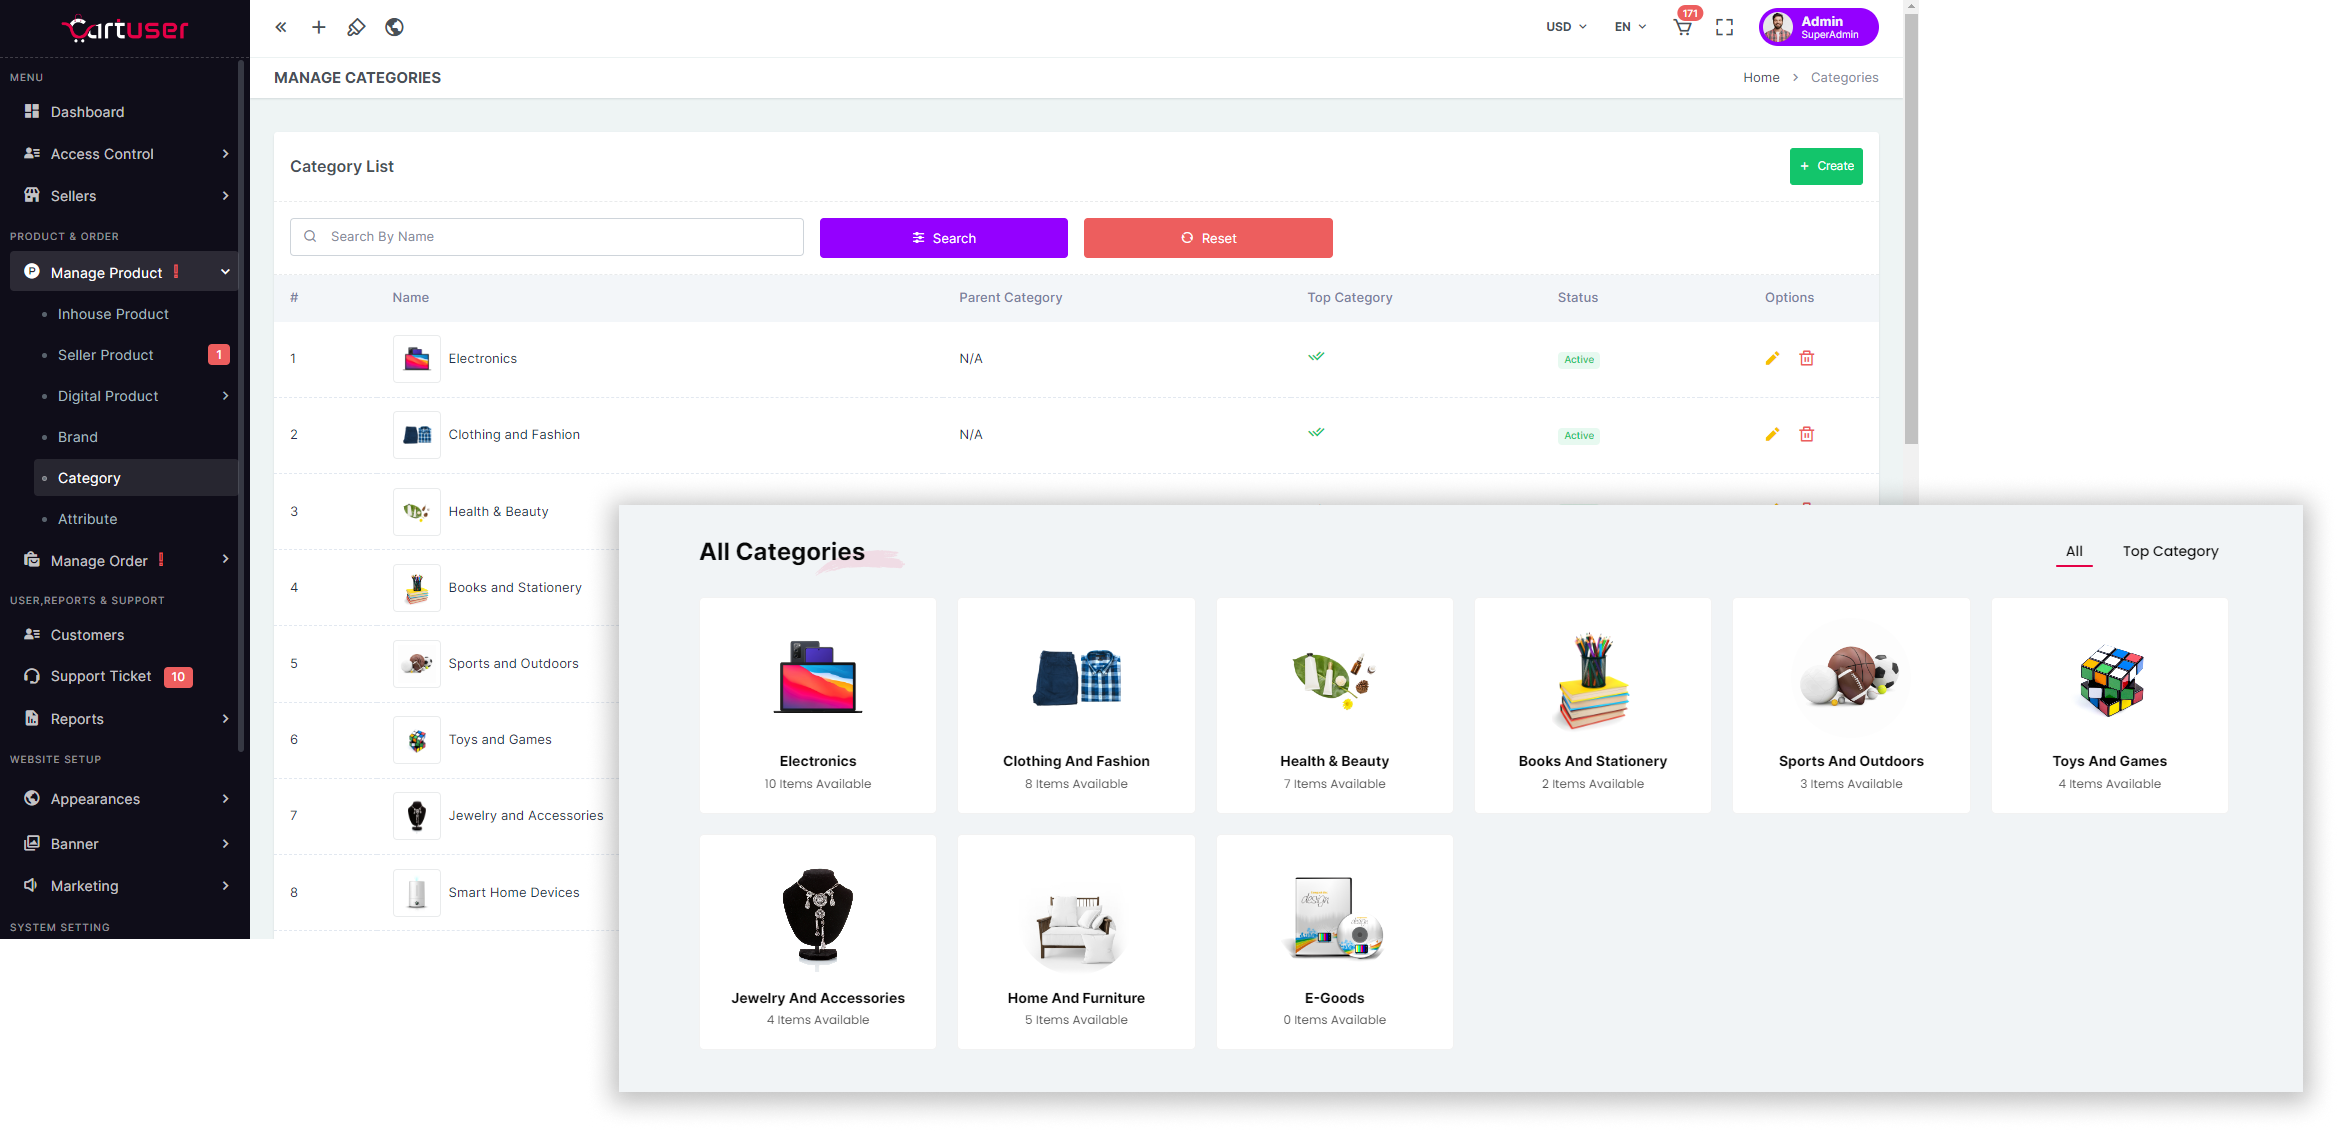
Task: Click the plus icon in top toolbar
Action: pyautogui.click(x=318, y=27)
